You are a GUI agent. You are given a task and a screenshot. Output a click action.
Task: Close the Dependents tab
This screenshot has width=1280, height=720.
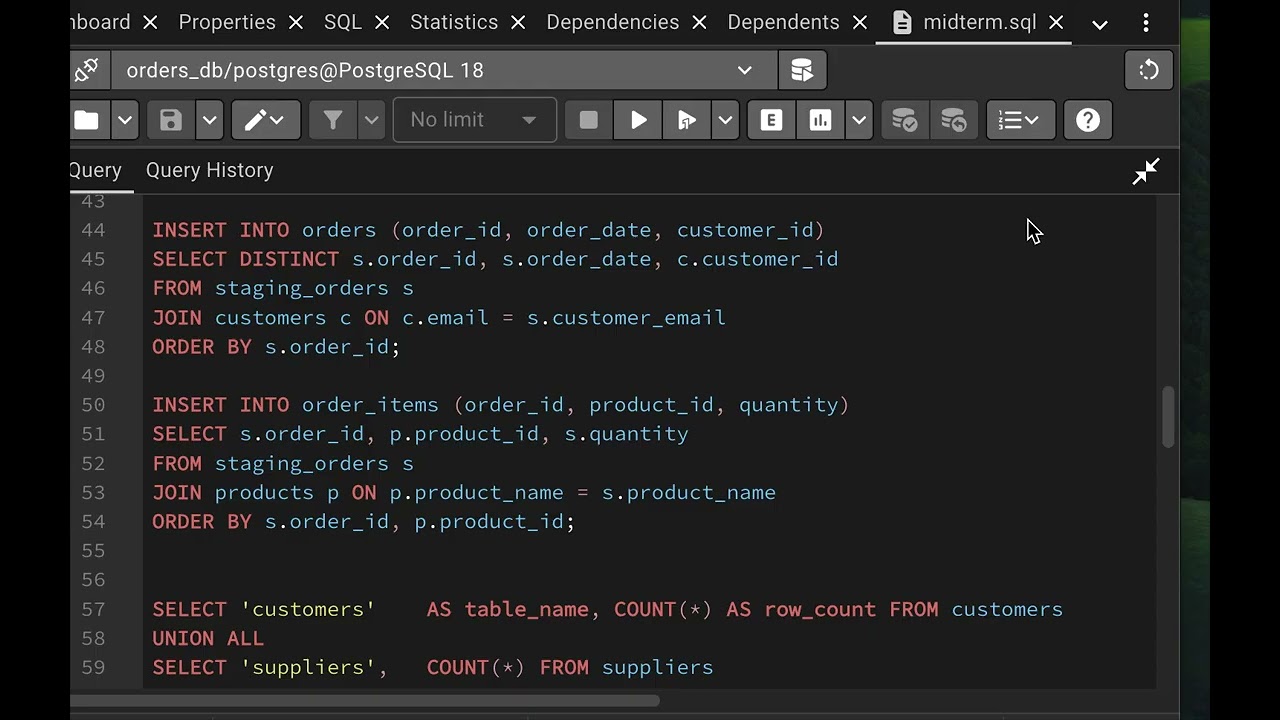(860, 22)
